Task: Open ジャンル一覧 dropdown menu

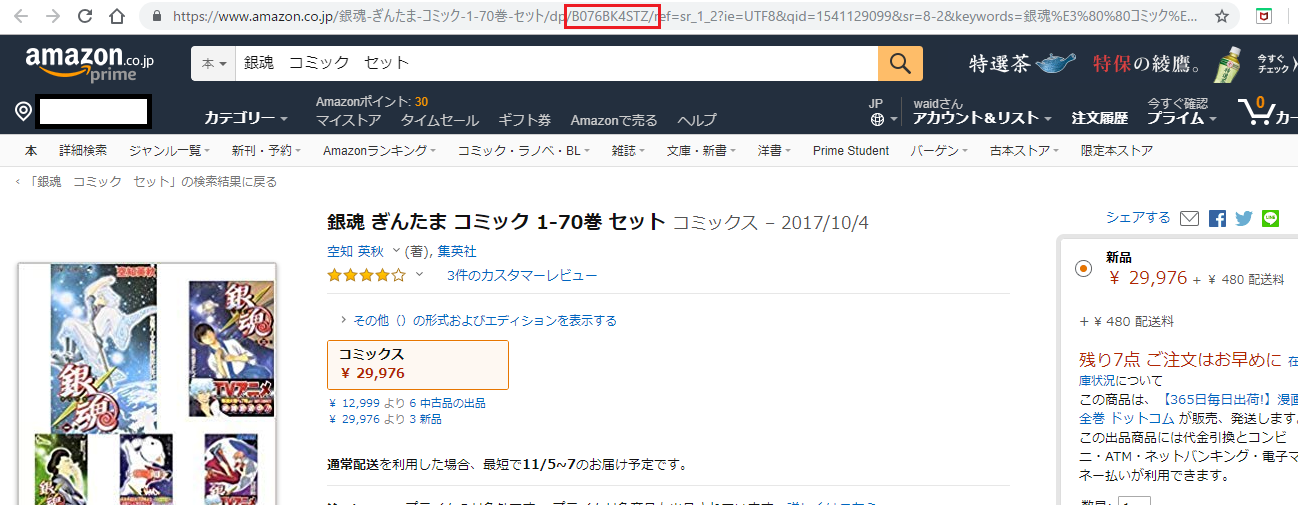Action: pos(169,151)
